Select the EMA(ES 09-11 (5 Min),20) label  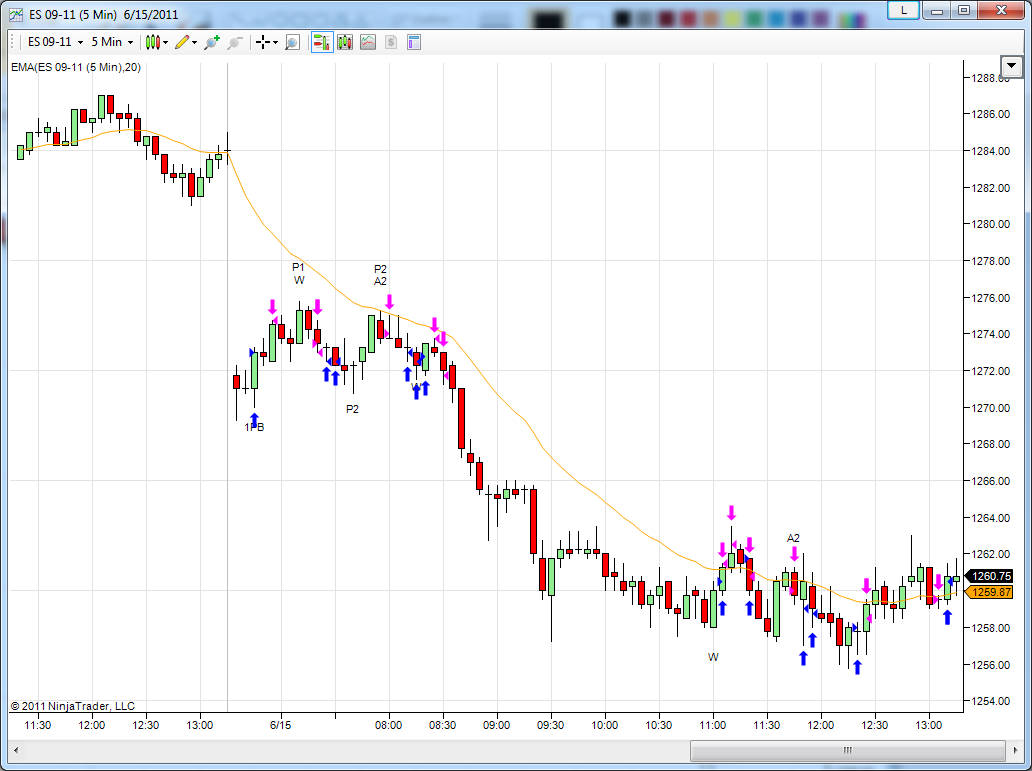76,67
